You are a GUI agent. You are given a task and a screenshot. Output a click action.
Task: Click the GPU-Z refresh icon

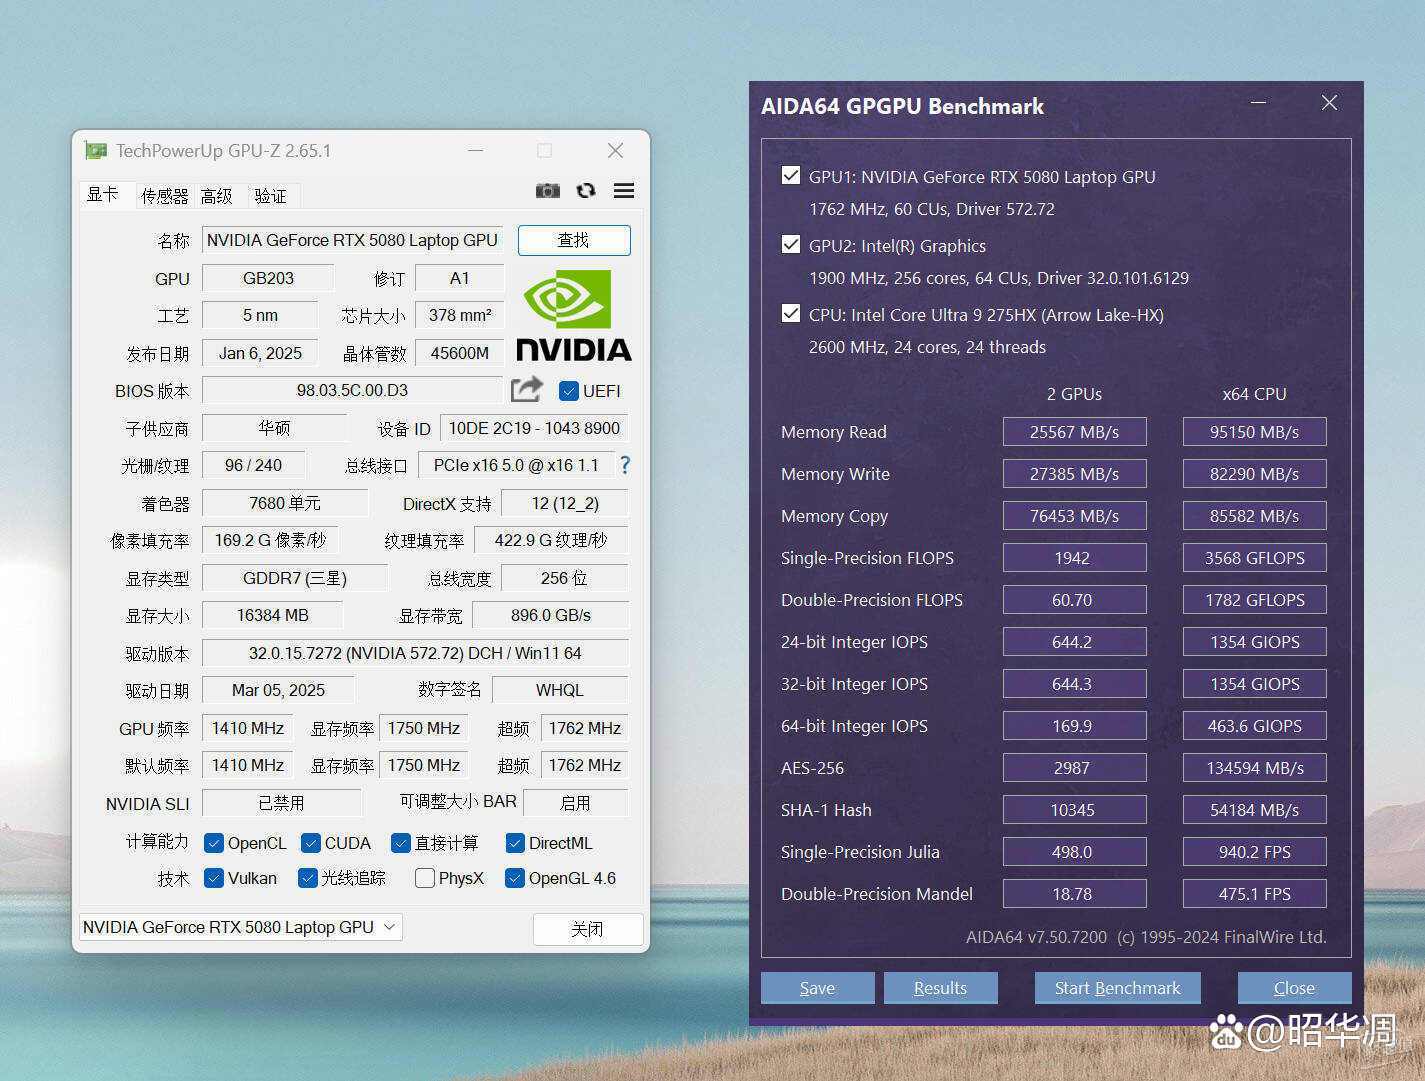pos(586,190)
